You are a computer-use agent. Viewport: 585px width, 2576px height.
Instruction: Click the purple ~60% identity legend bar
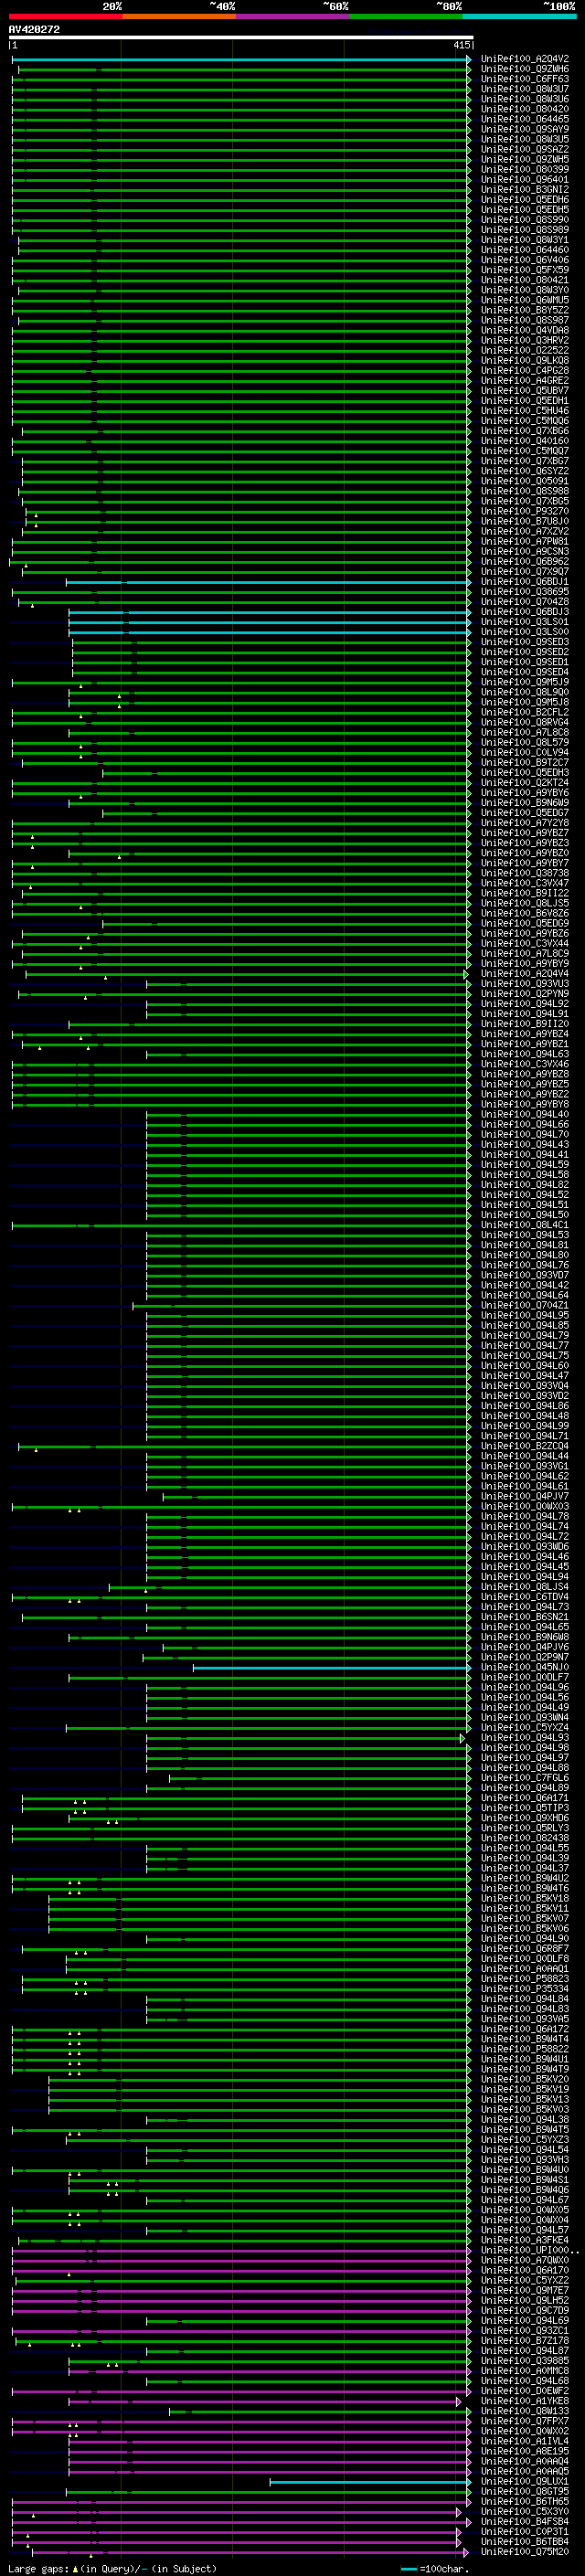coord(292,17)
